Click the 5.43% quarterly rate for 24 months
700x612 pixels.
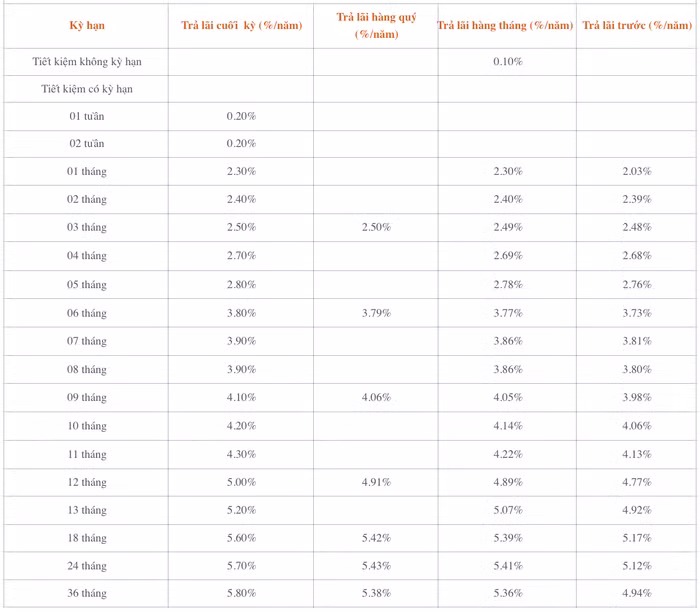pyautogui.click(x=376, y=566)
